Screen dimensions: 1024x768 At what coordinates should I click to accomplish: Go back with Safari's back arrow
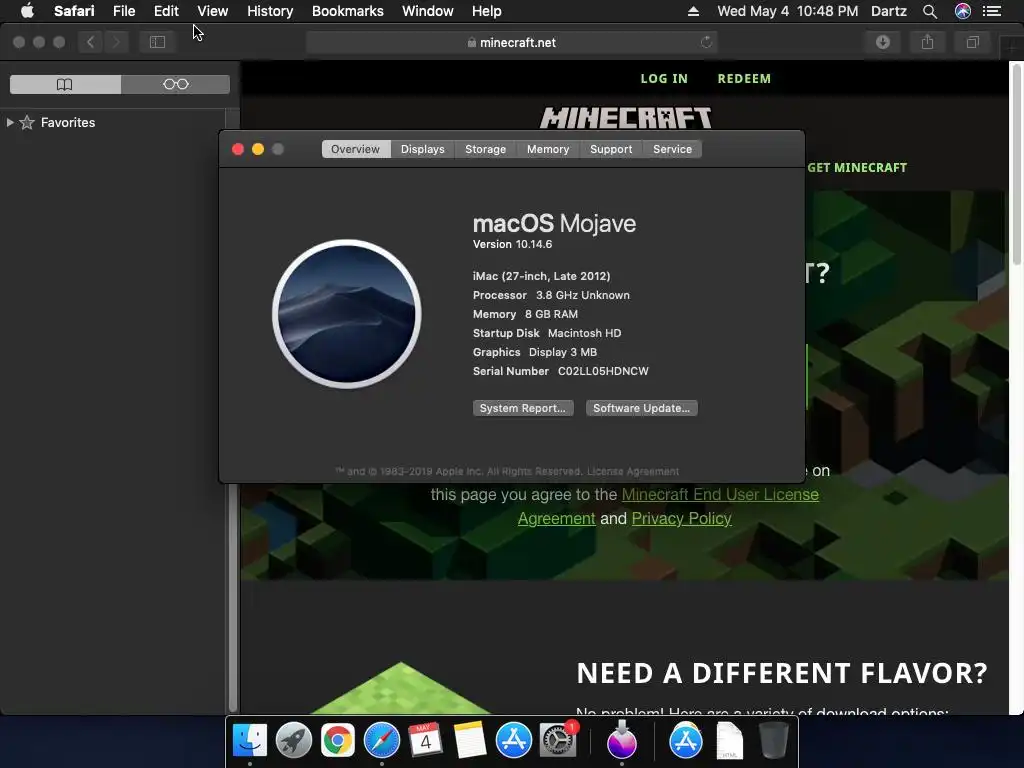pyautogui.click(x=91, y=42)
